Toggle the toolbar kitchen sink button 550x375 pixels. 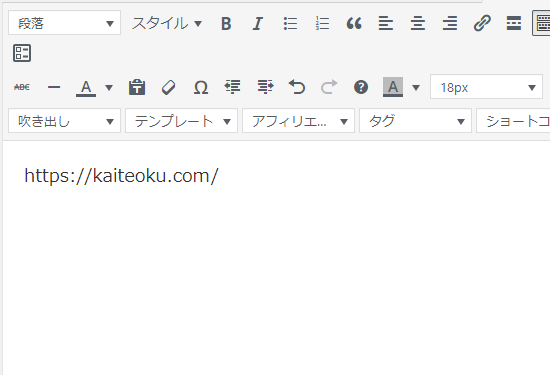542,23
